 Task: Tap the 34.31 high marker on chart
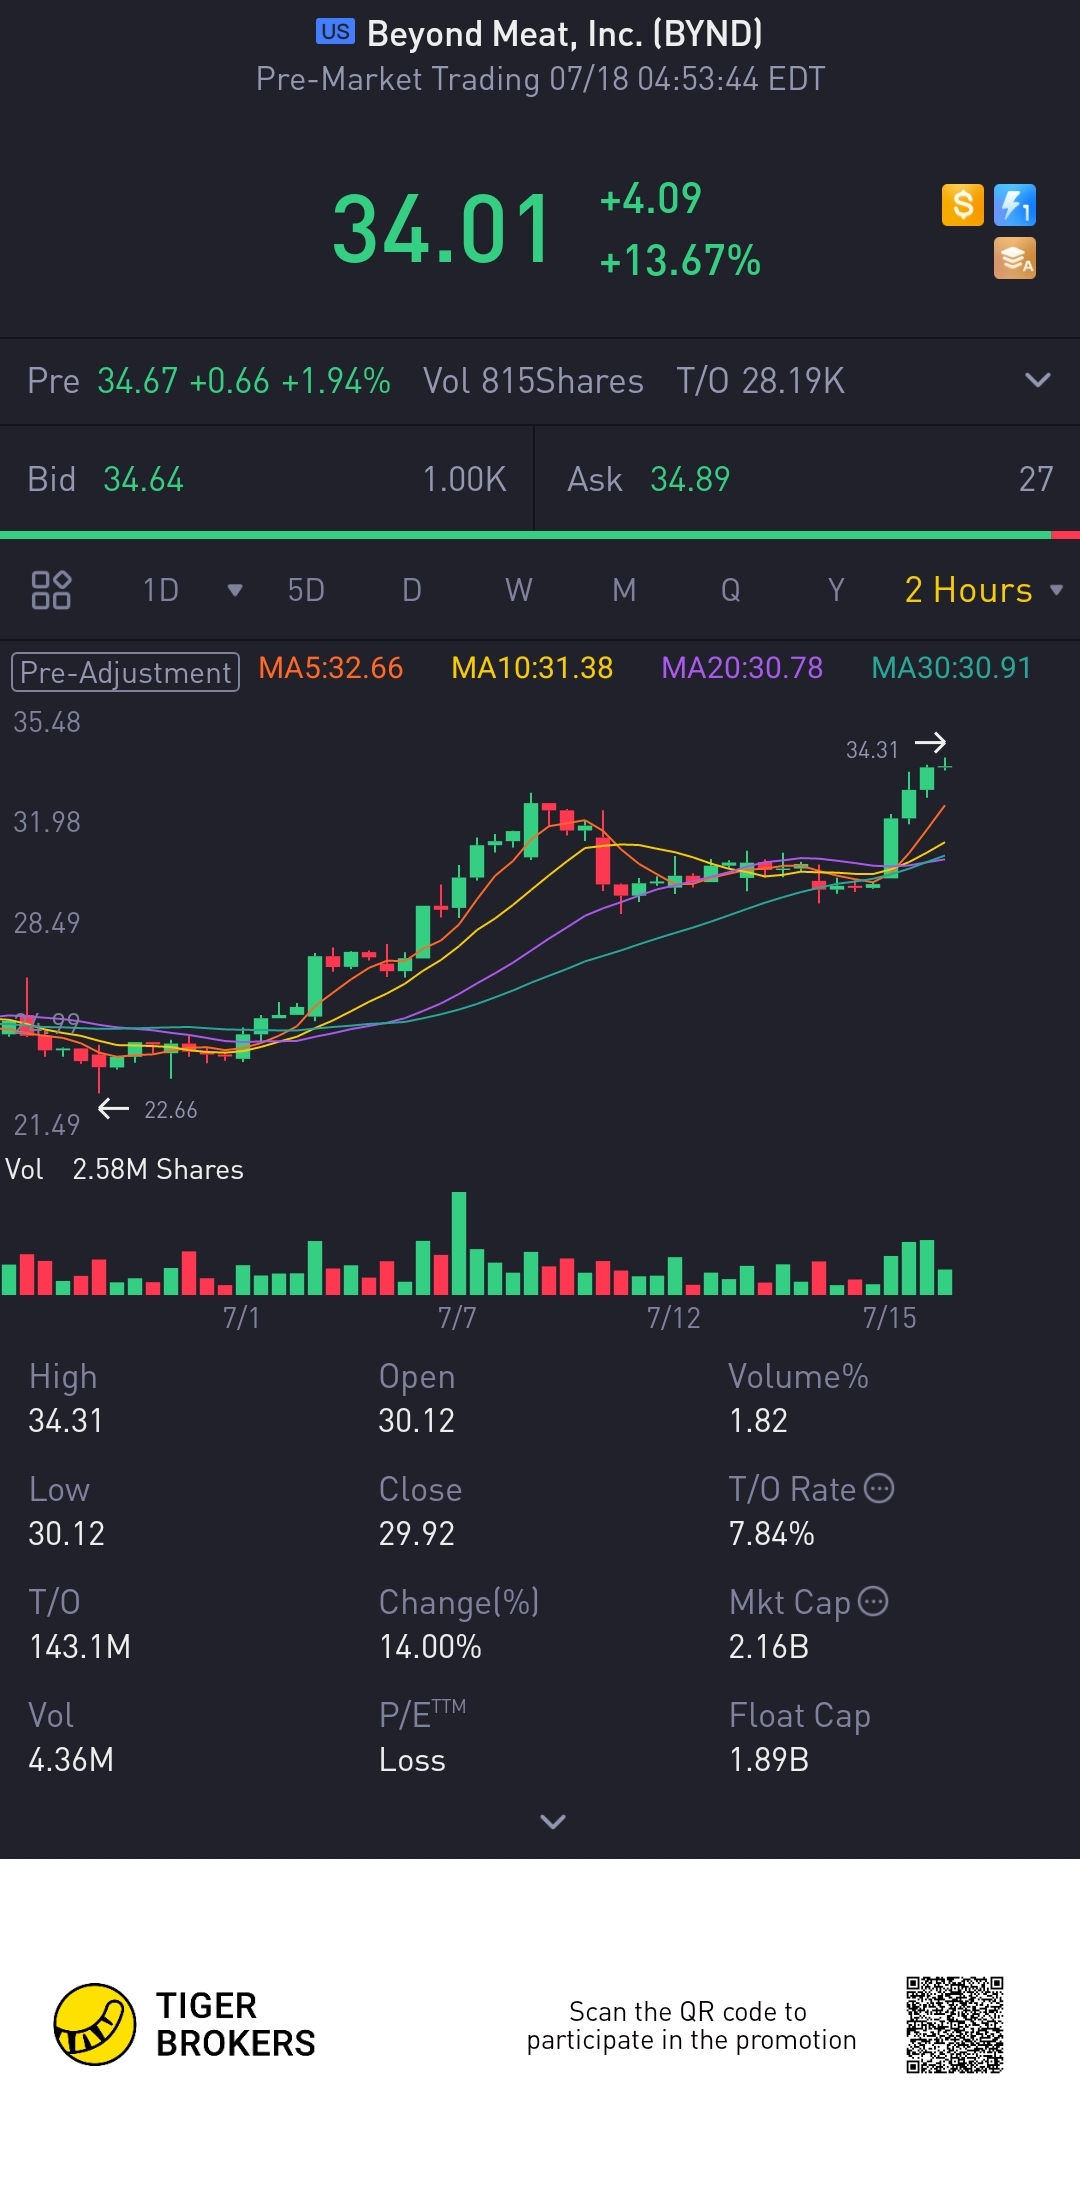[x=872, y=750]
